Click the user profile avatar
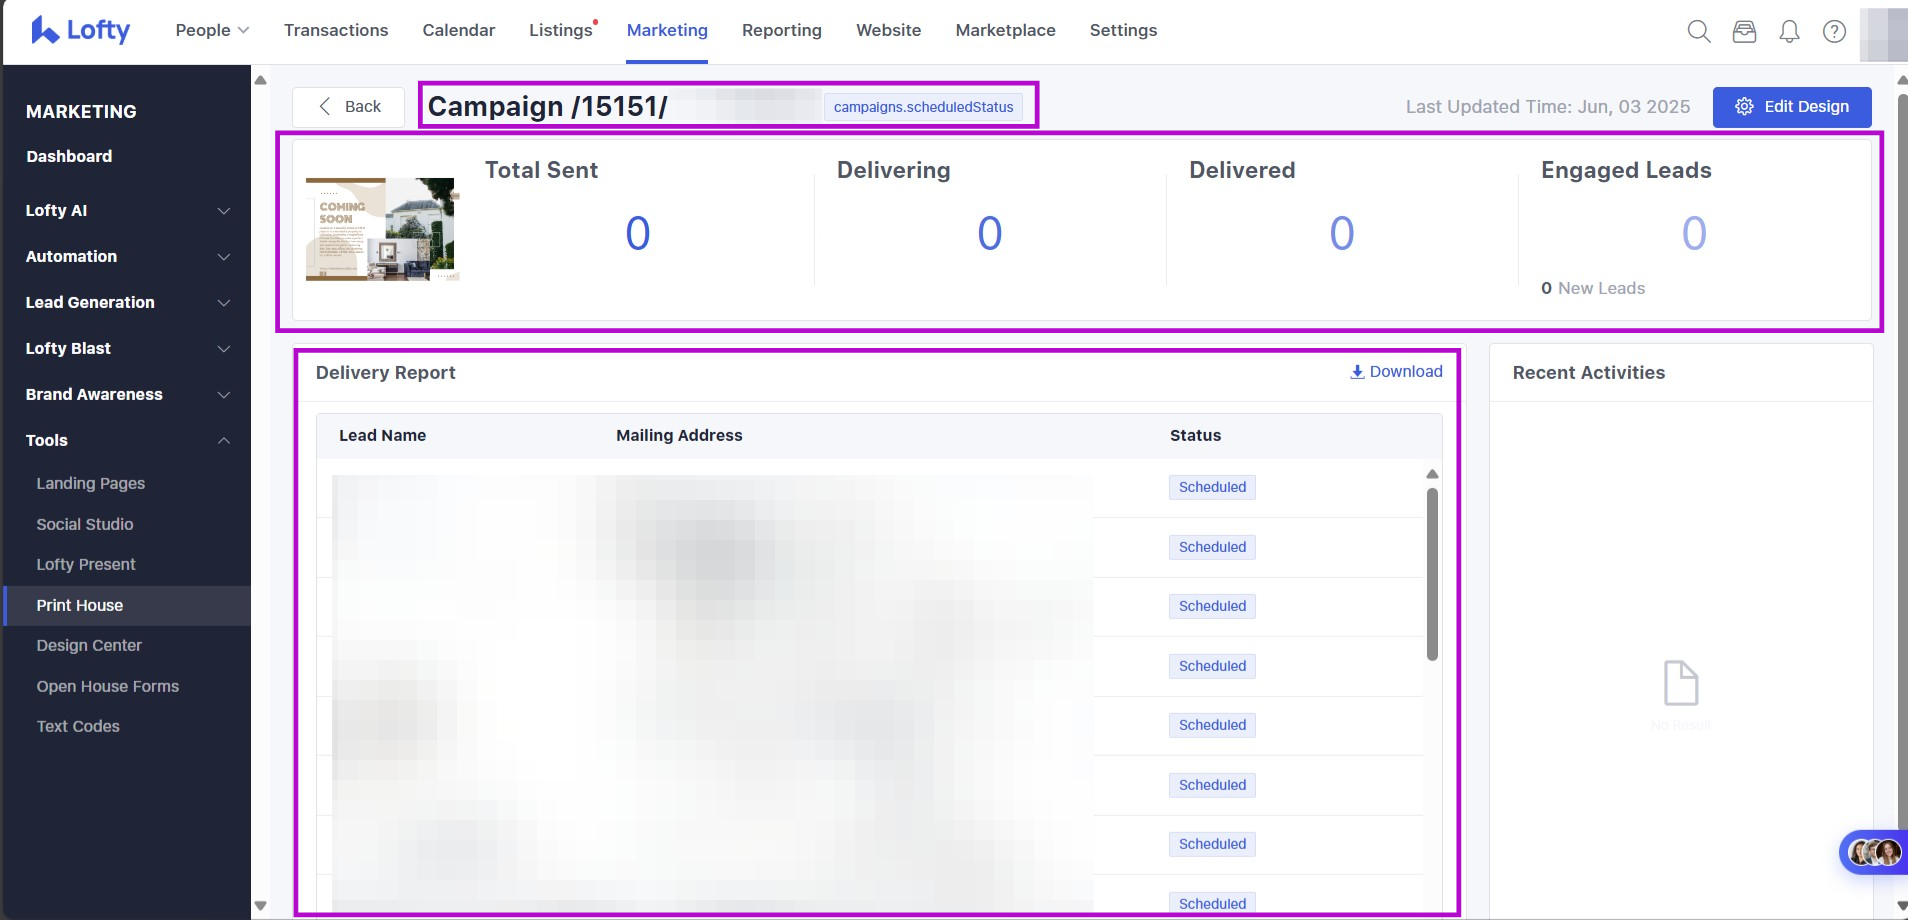Image resolution: width=1908 pixels, height=920 pixels. click(x=1883, y=33)
